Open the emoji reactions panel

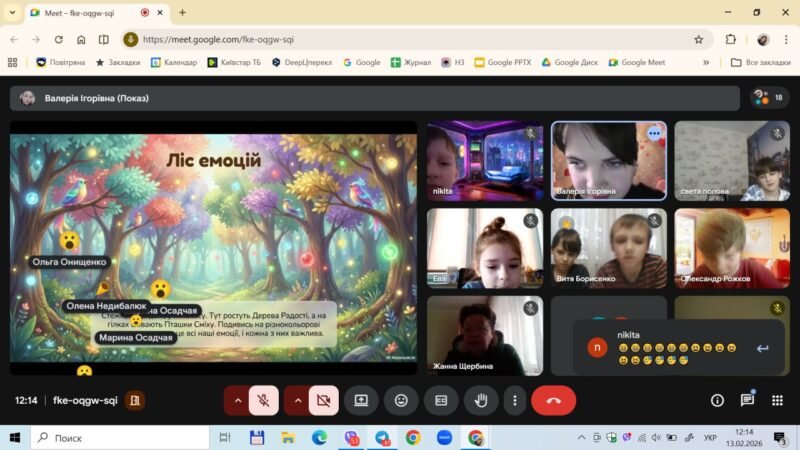pyautogui.click(x=401, y=400)
